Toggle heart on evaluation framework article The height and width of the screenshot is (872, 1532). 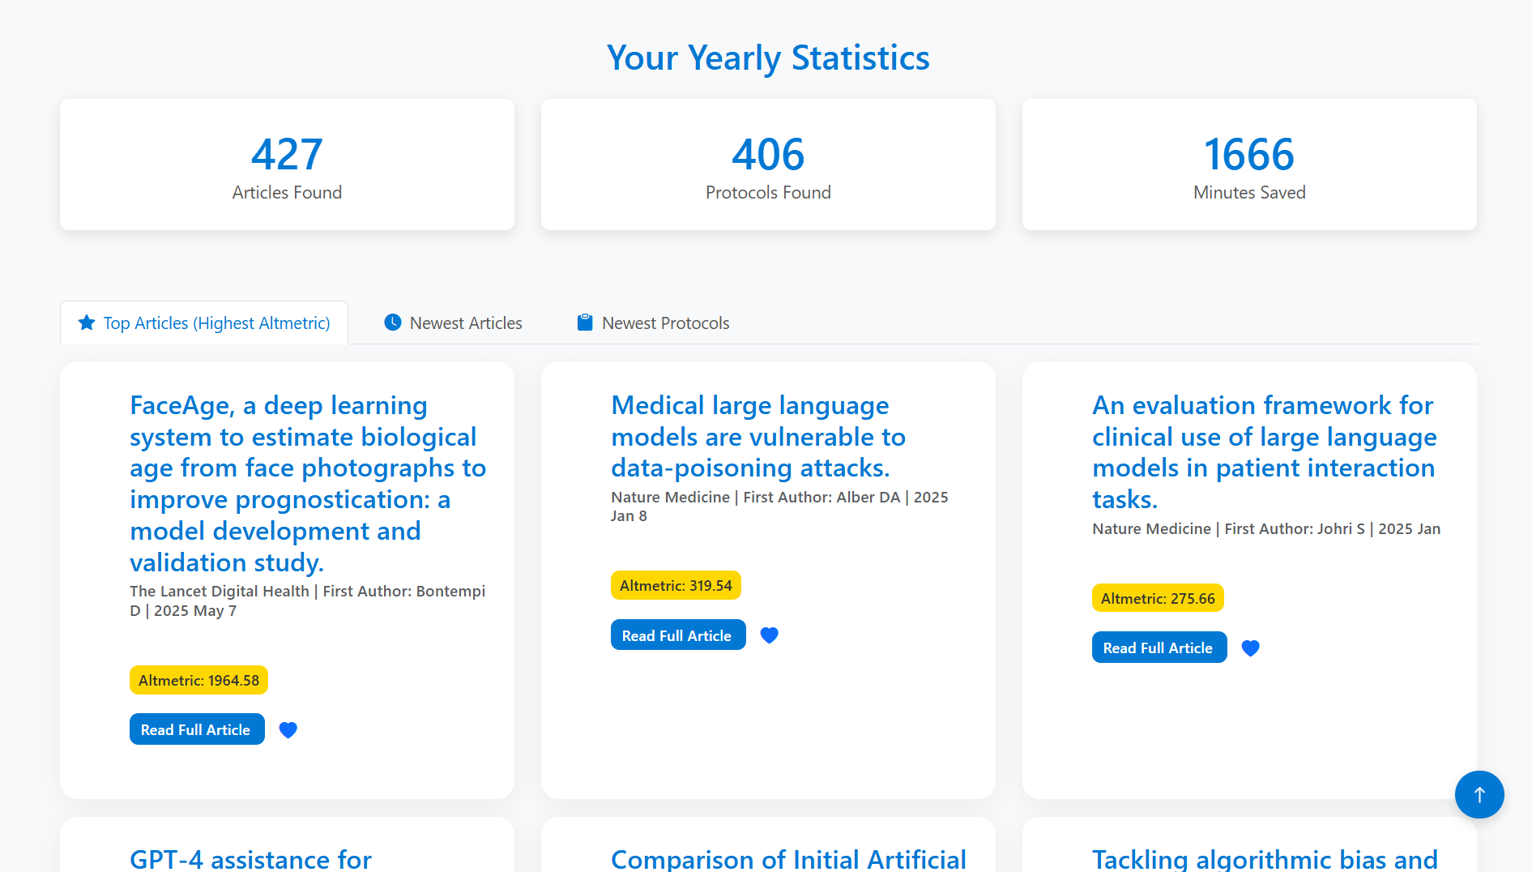[x=1250, y=648]
